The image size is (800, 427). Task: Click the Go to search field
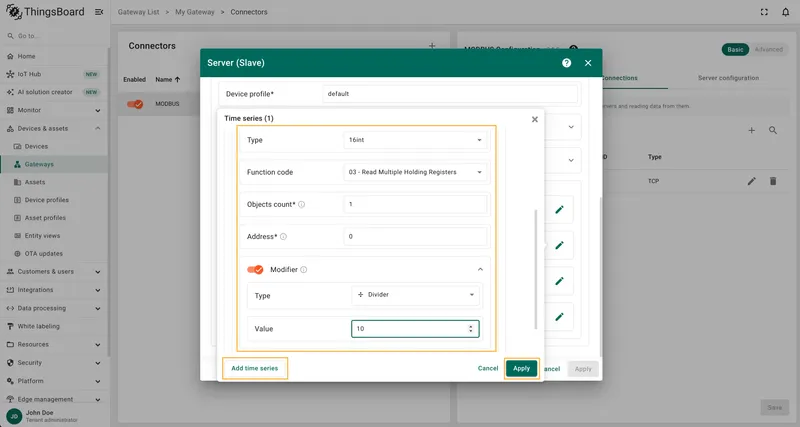[x=54, y=36]
